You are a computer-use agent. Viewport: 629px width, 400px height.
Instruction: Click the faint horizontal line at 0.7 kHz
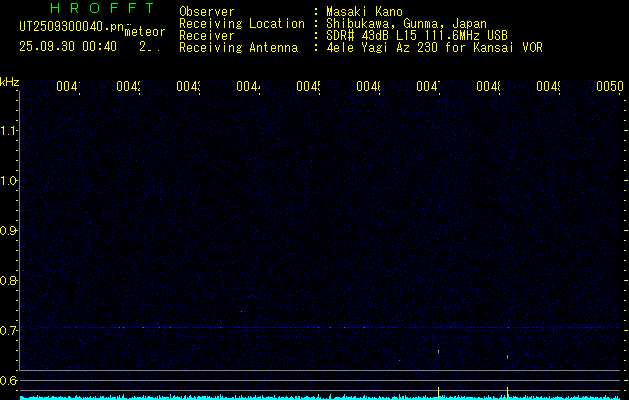(x=300, y=327)
